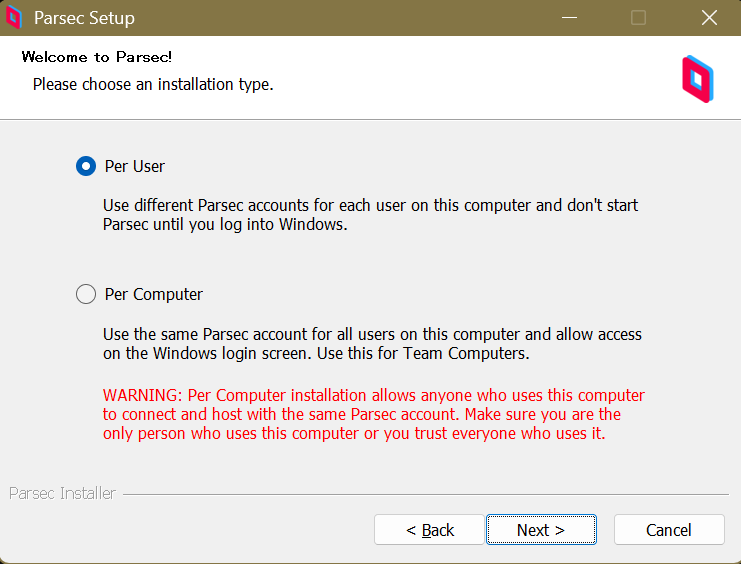Click the Per Computer description text
The width and height of the screenshot is (741, 564).
point(372,343)
